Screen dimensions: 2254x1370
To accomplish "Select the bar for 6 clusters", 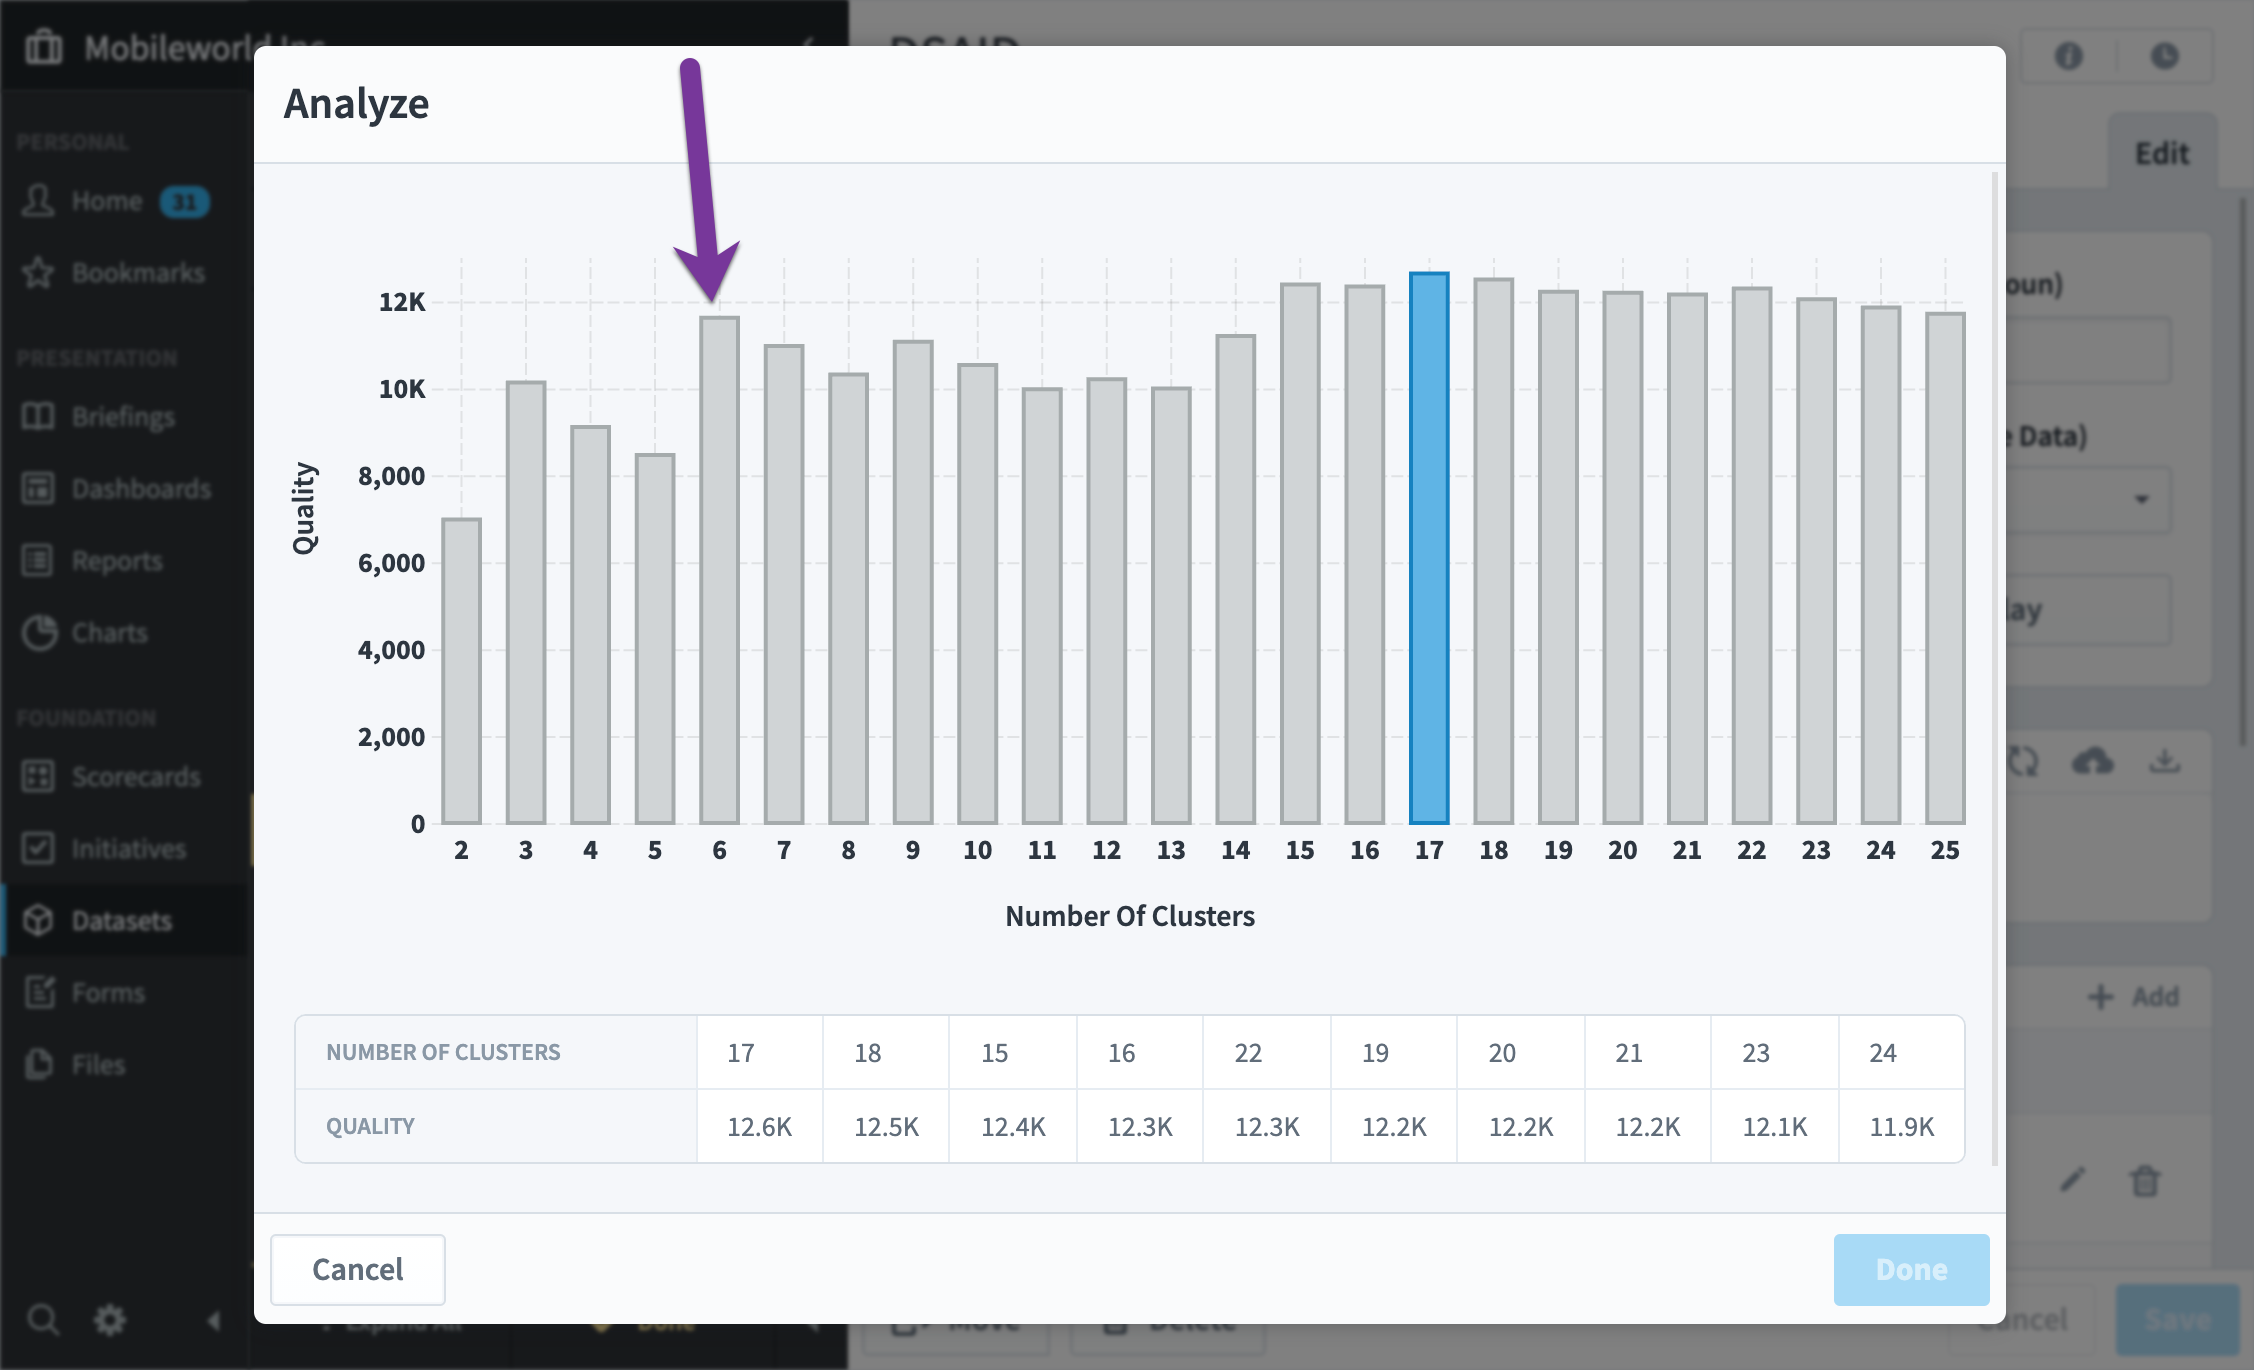I will 719,570.
